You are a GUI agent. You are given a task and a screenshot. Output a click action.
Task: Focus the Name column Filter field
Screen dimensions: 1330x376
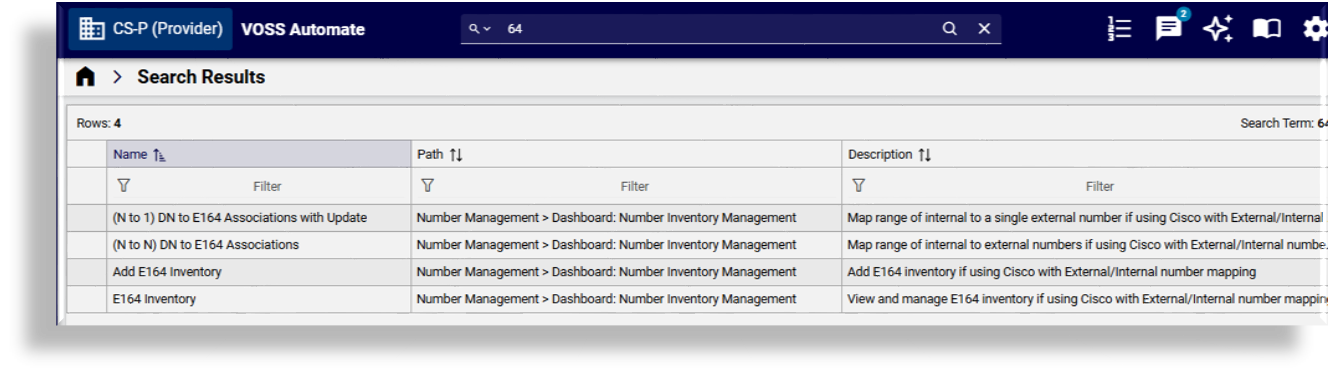267,186
